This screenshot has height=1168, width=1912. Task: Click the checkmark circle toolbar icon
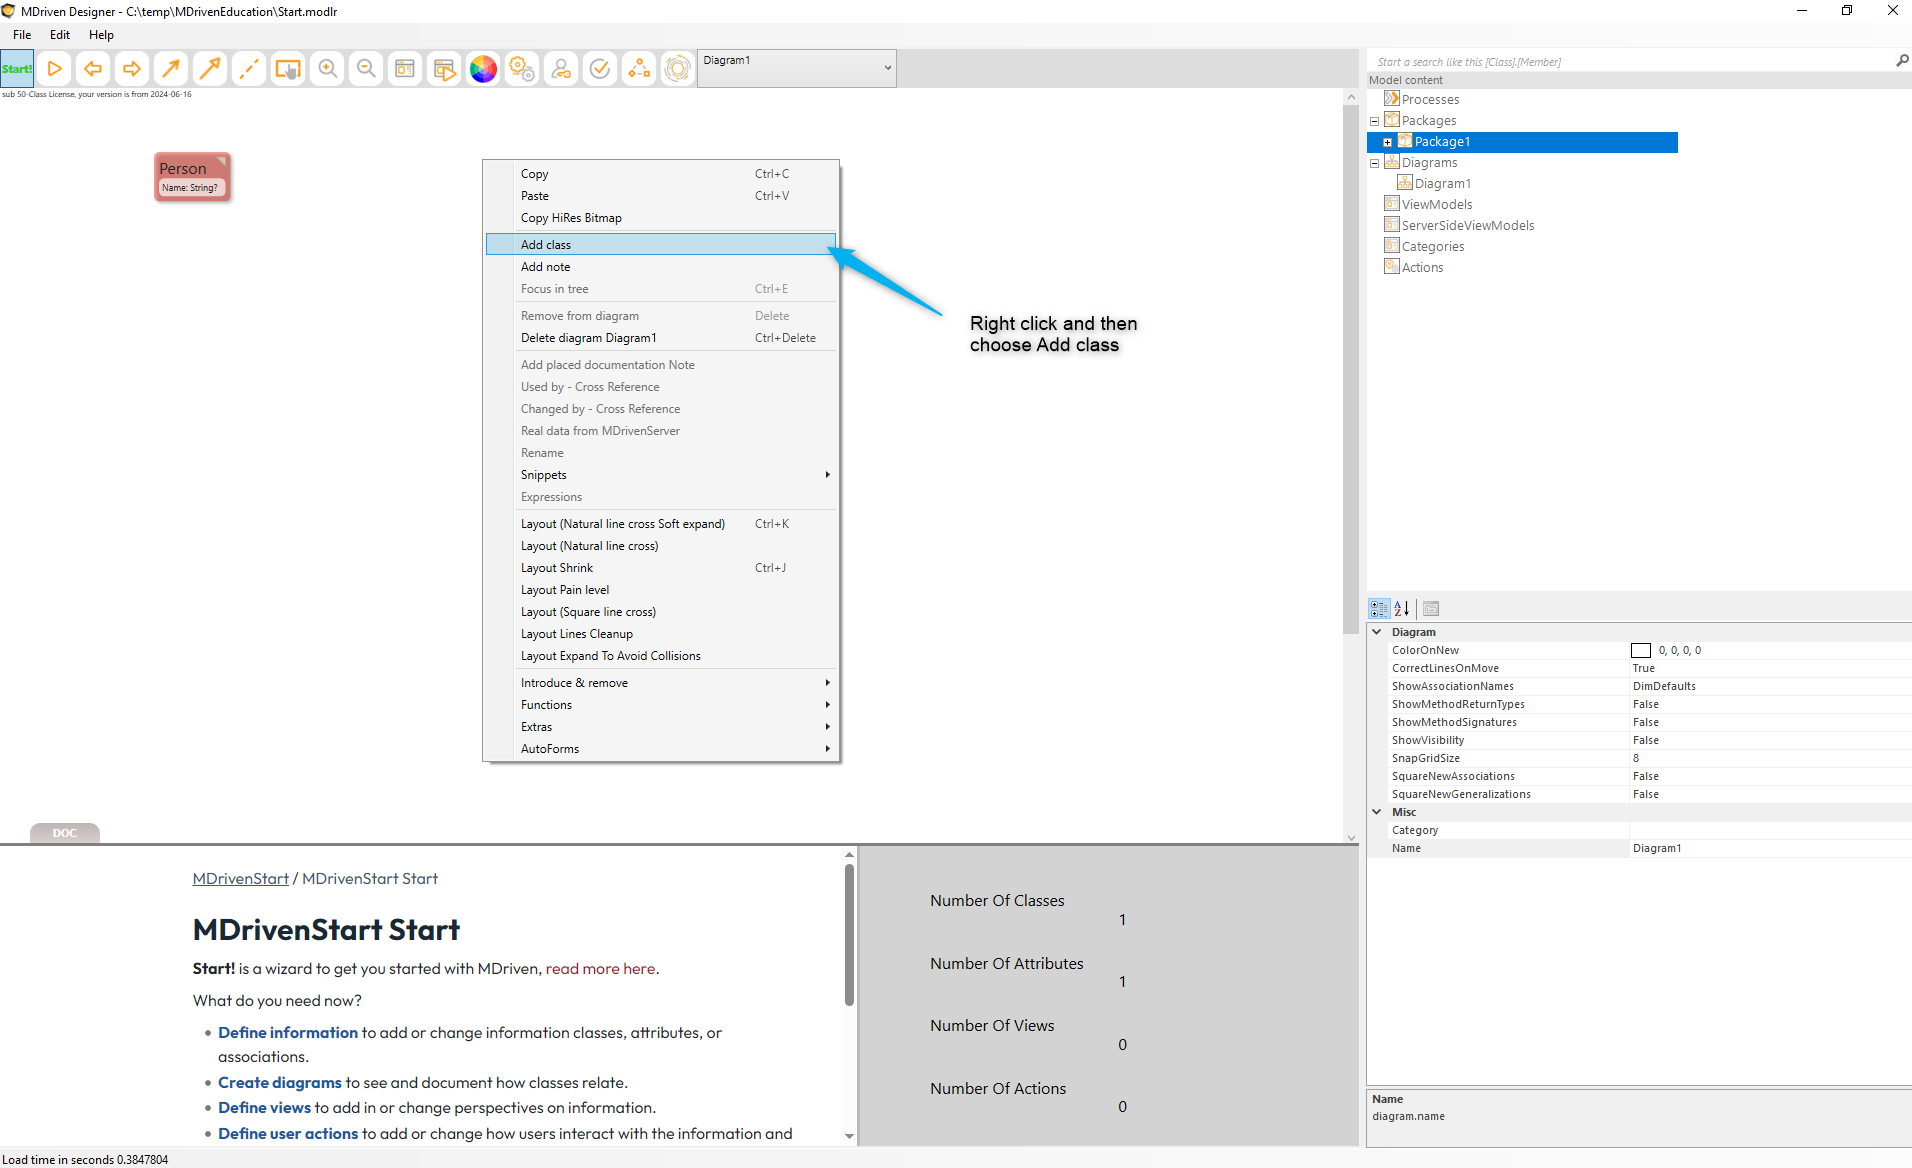600,69
